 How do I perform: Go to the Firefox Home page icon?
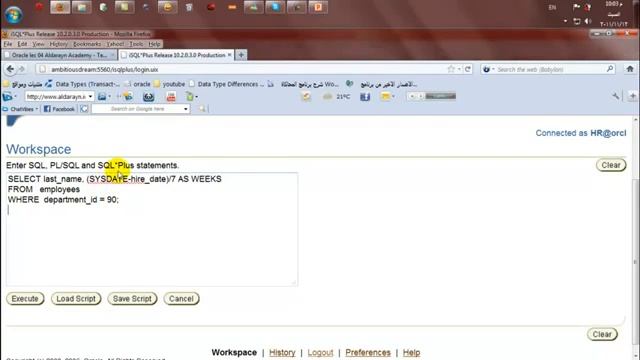coord(630,69)
